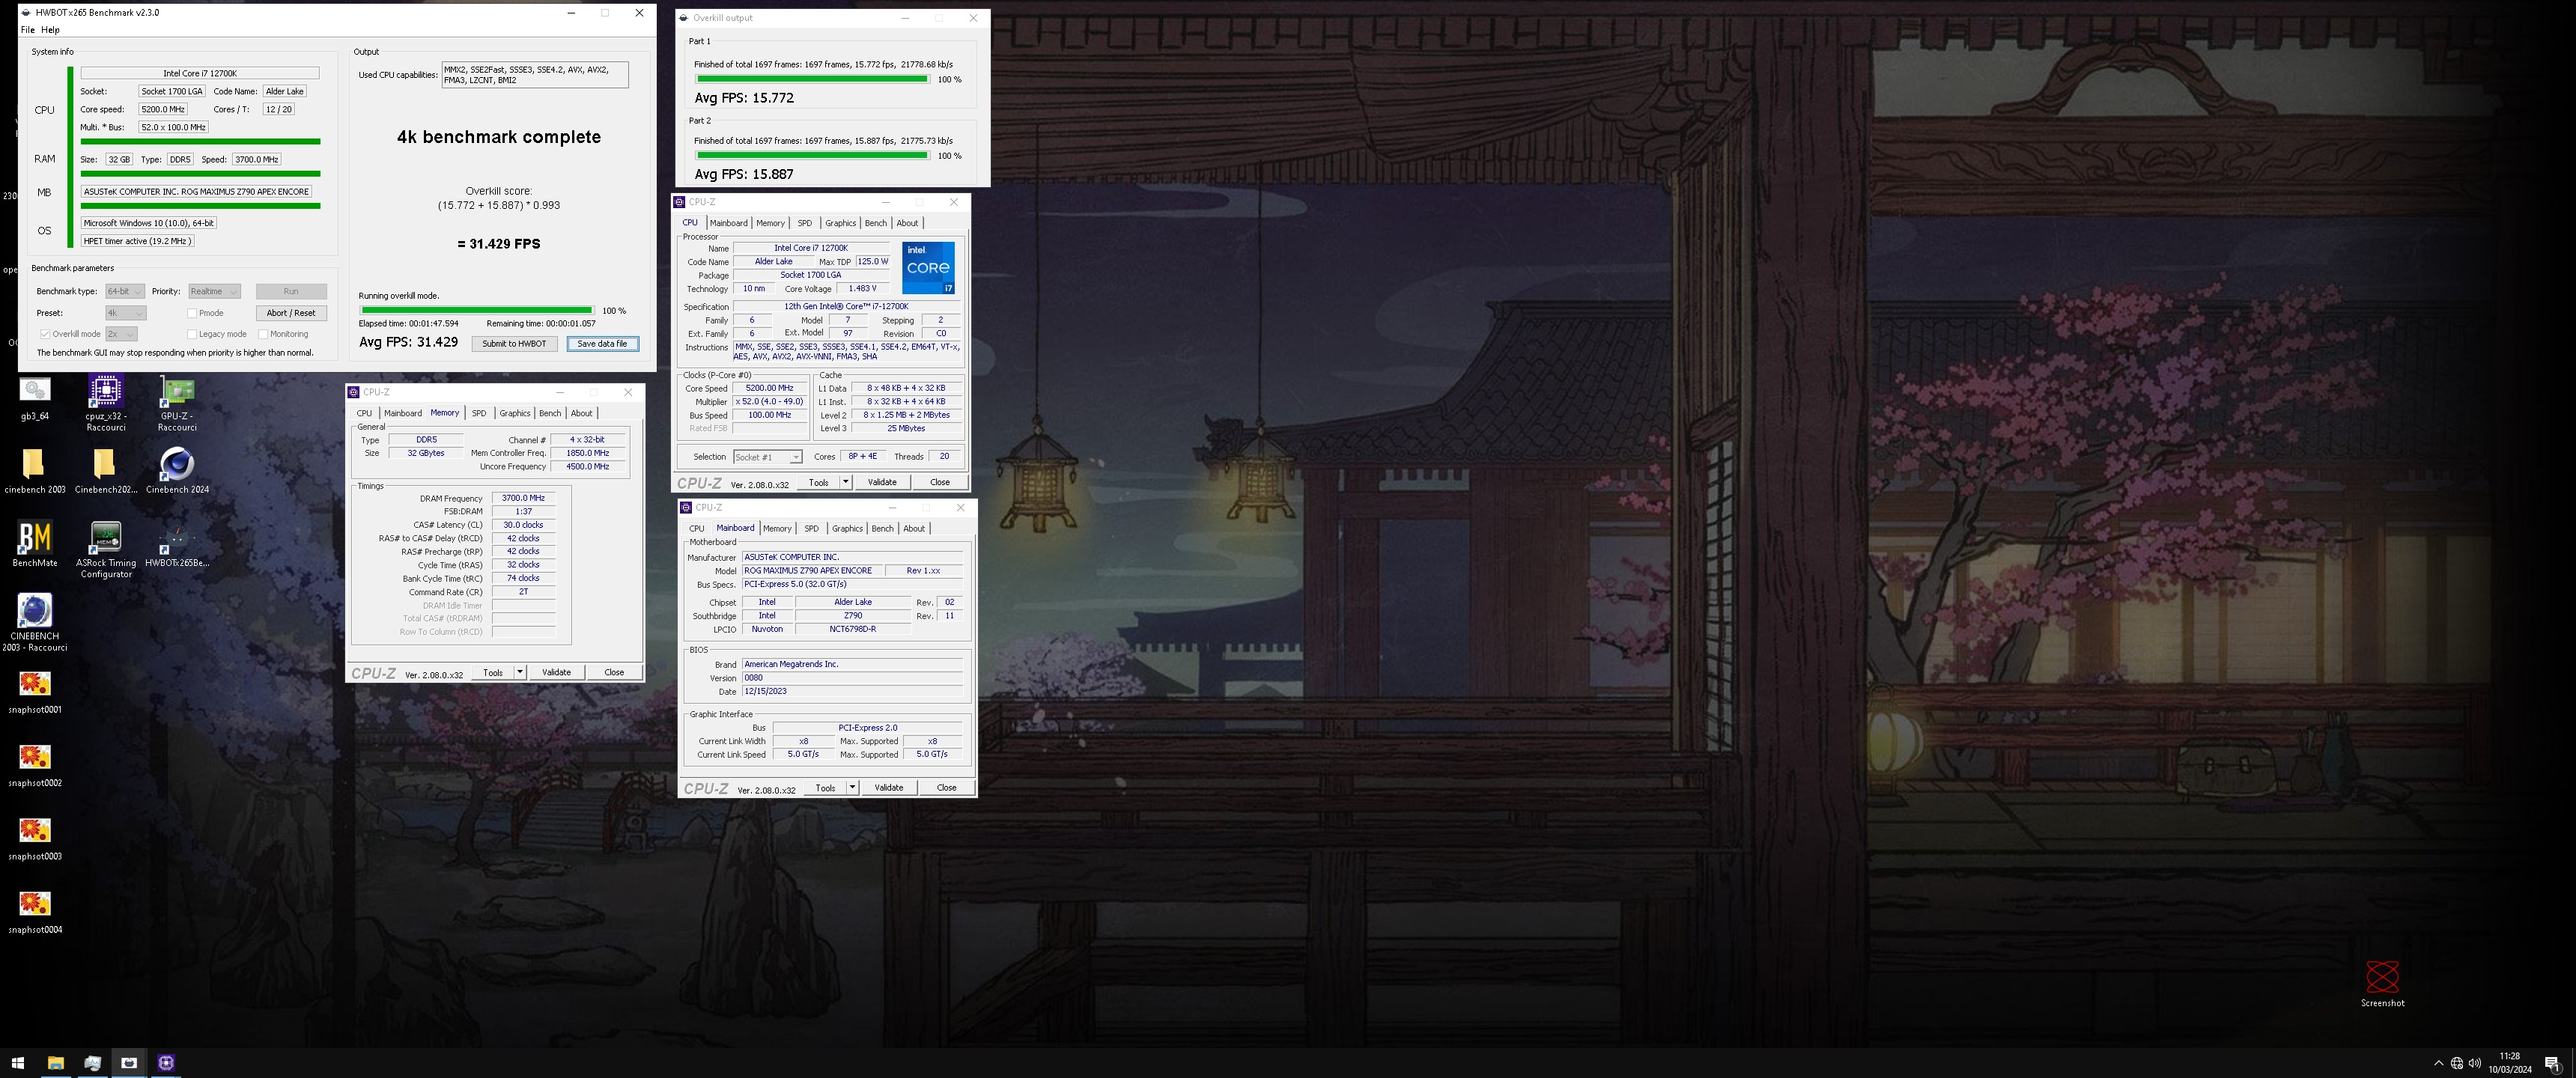Screen dimensions: 2576x1078
Task: Open the Screenshot desktop icon
Action: 2382,983
